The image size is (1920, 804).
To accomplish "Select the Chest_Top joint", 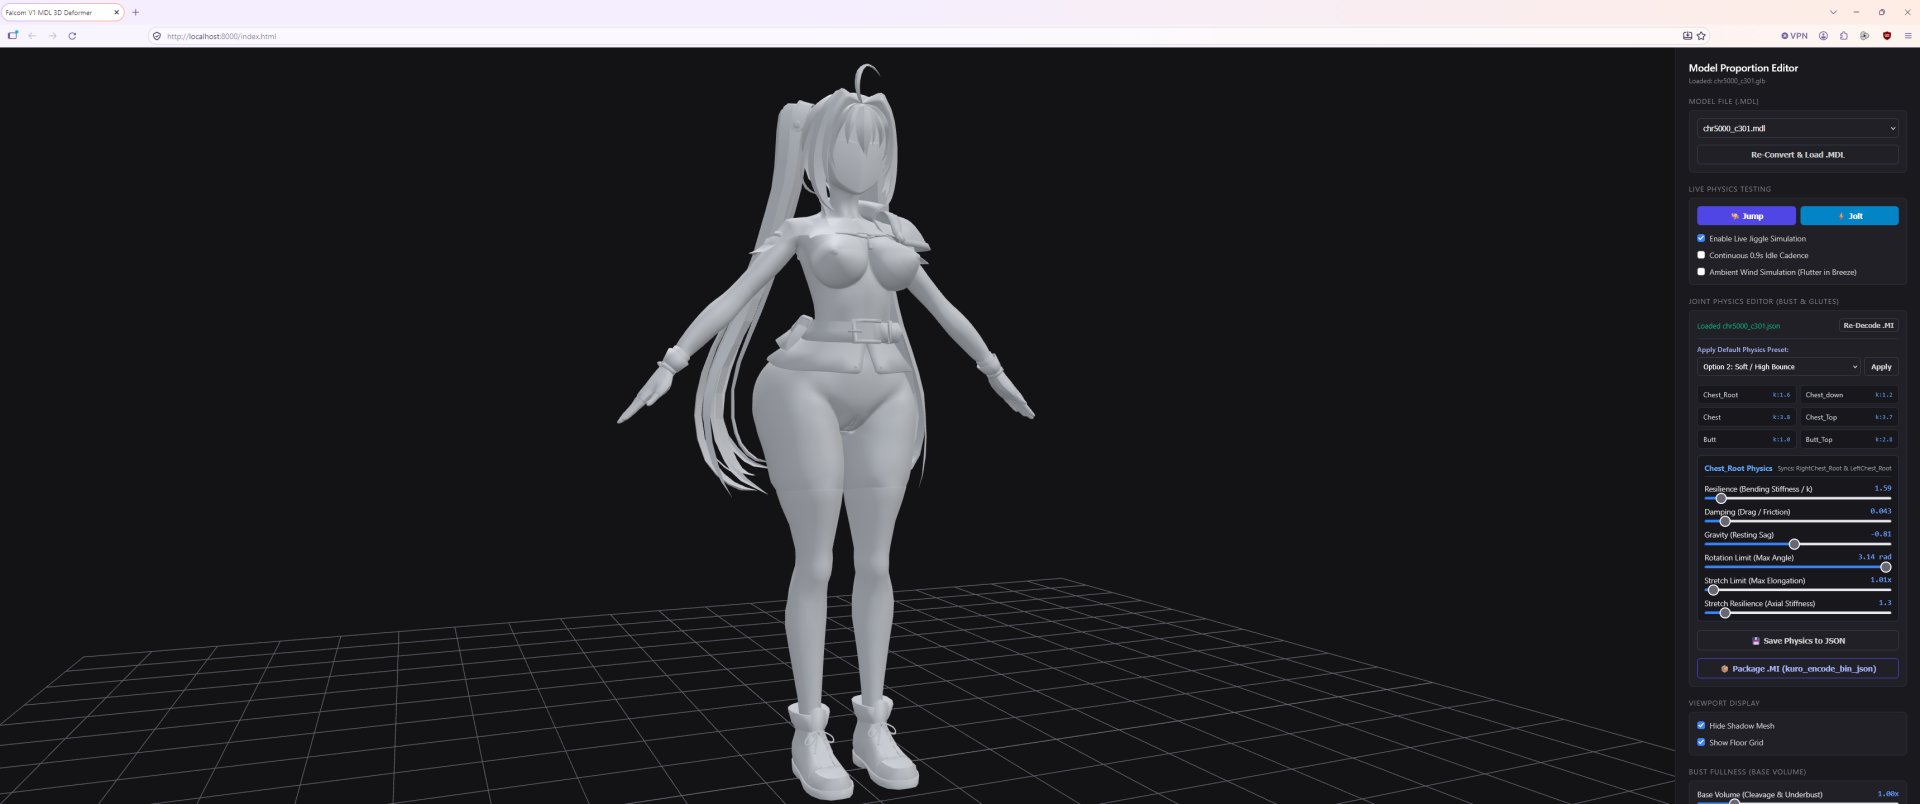I will pos(1848,417).
